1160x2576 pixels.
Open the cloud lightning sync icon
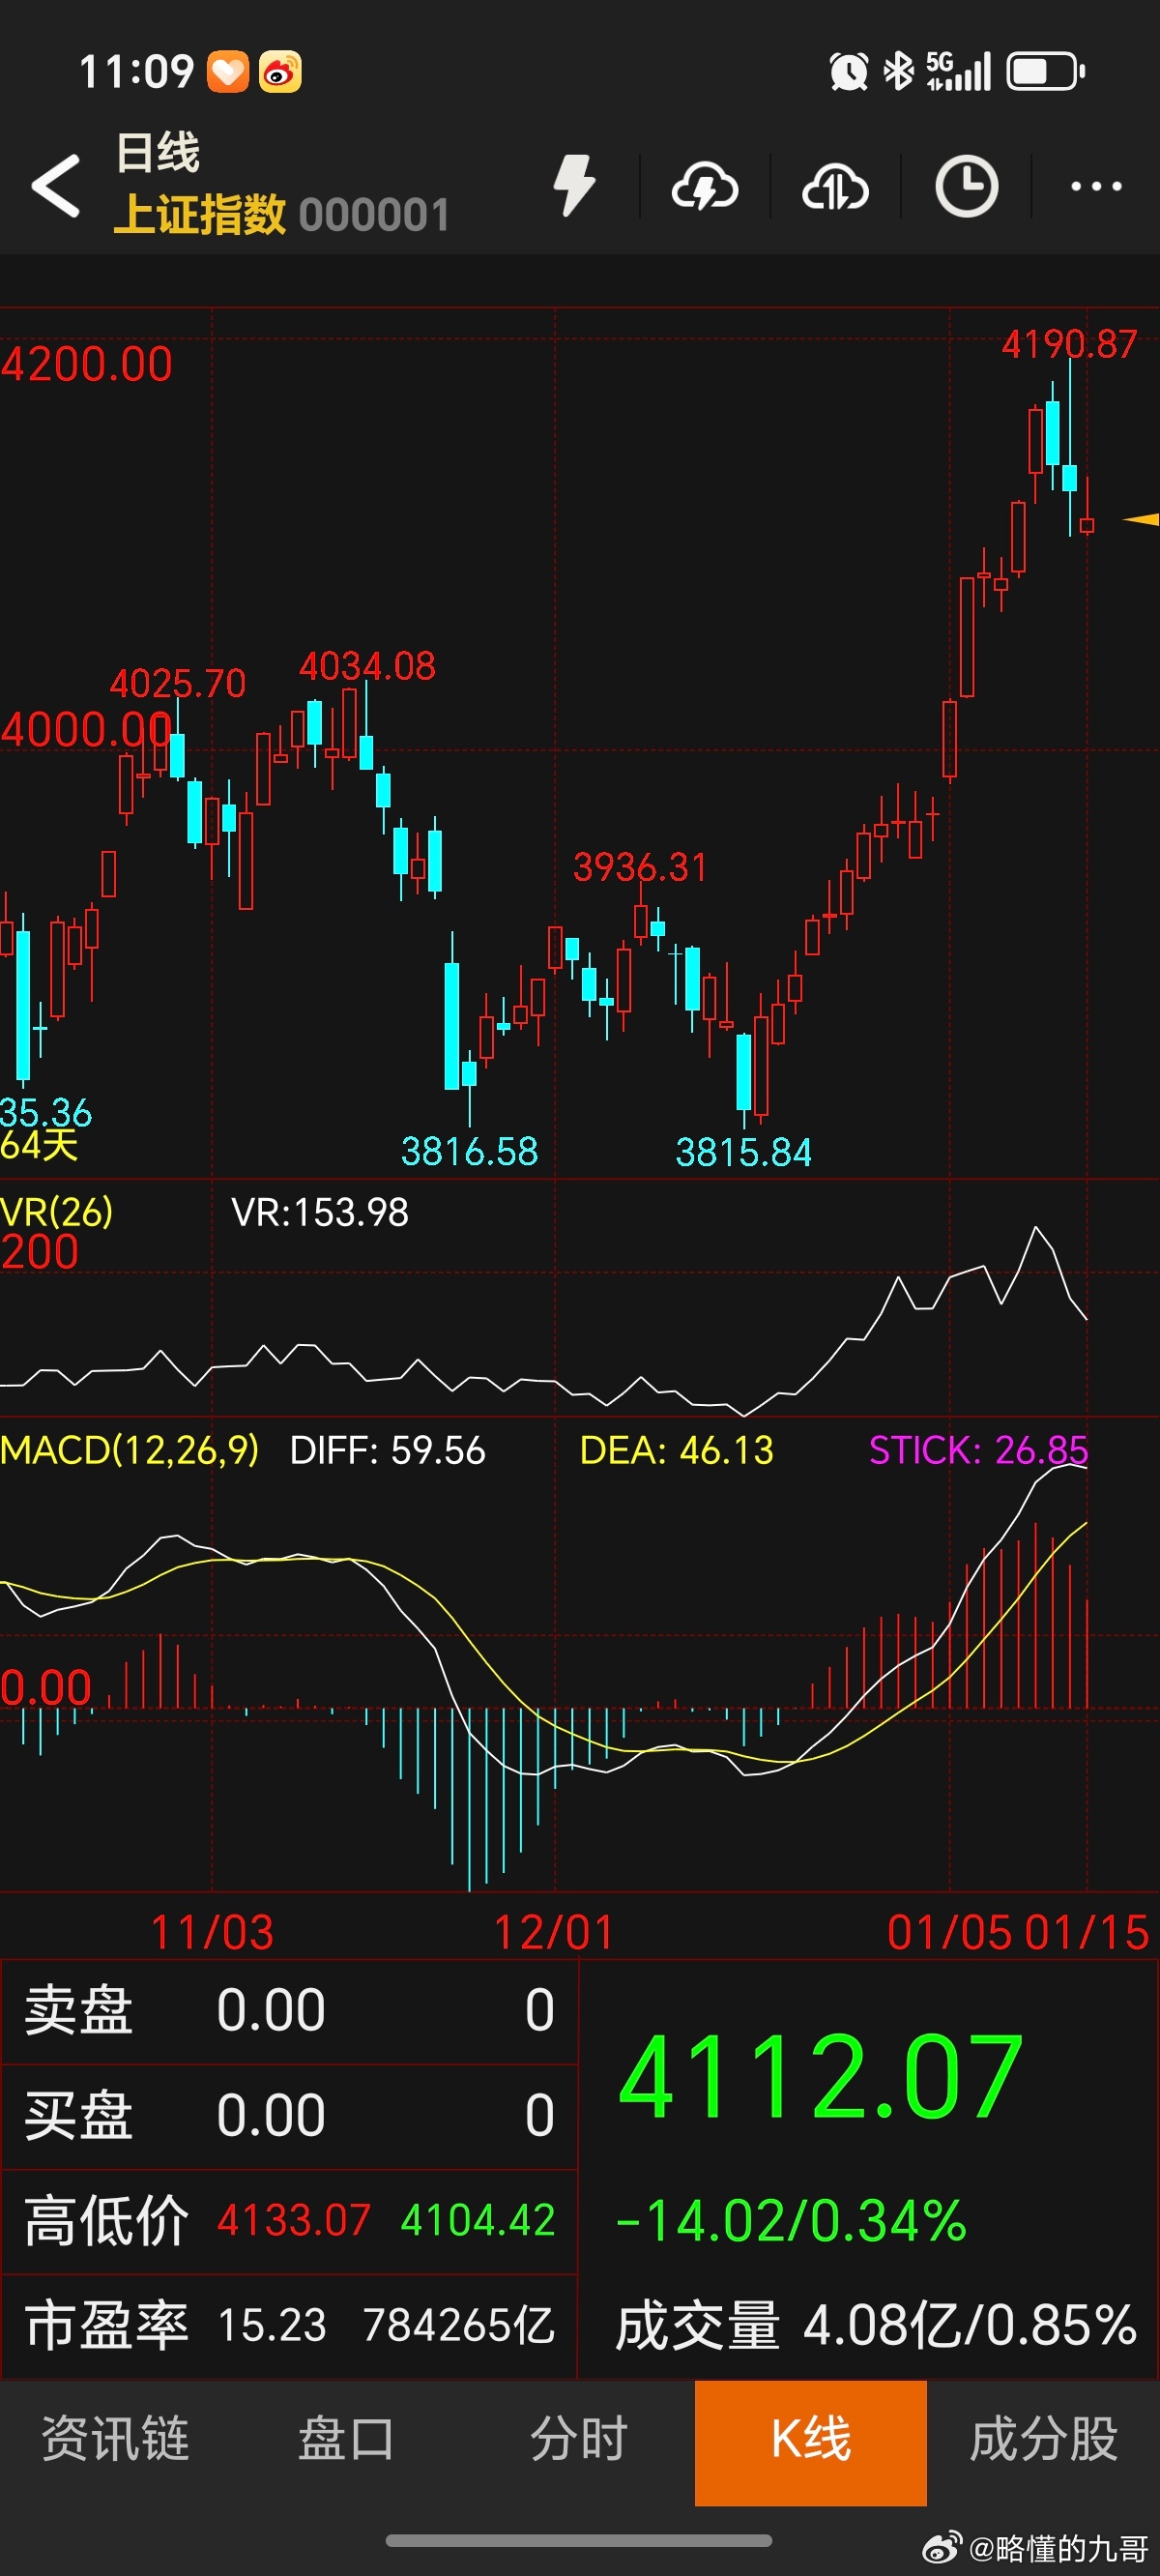[705, 186]
